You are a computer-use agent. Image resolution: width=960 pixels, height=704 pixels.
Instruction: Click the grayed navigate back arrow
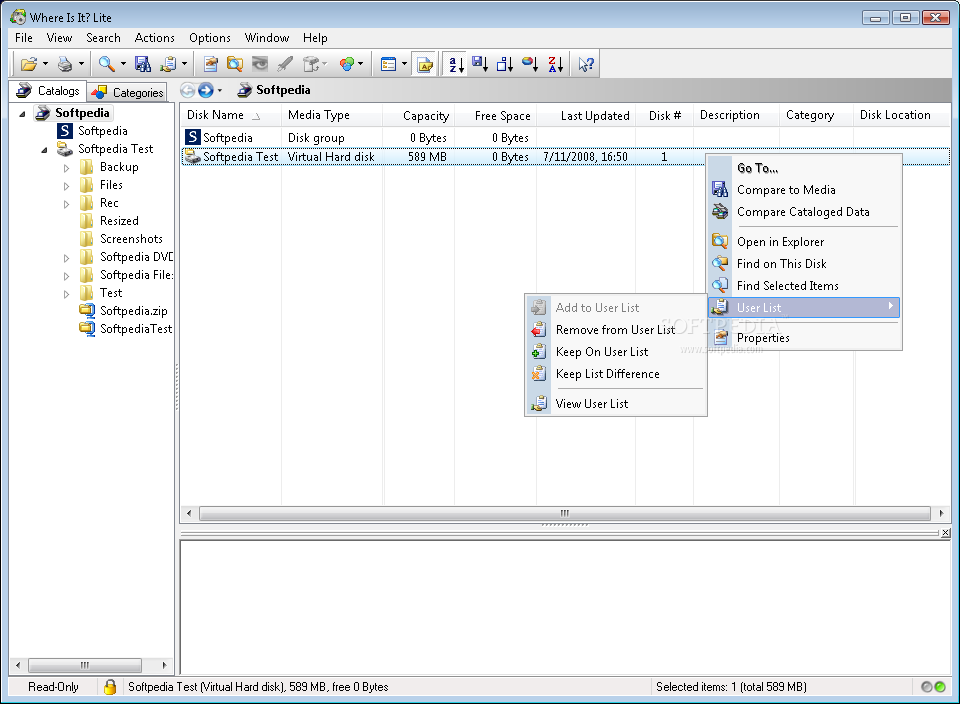click(187, 91)
